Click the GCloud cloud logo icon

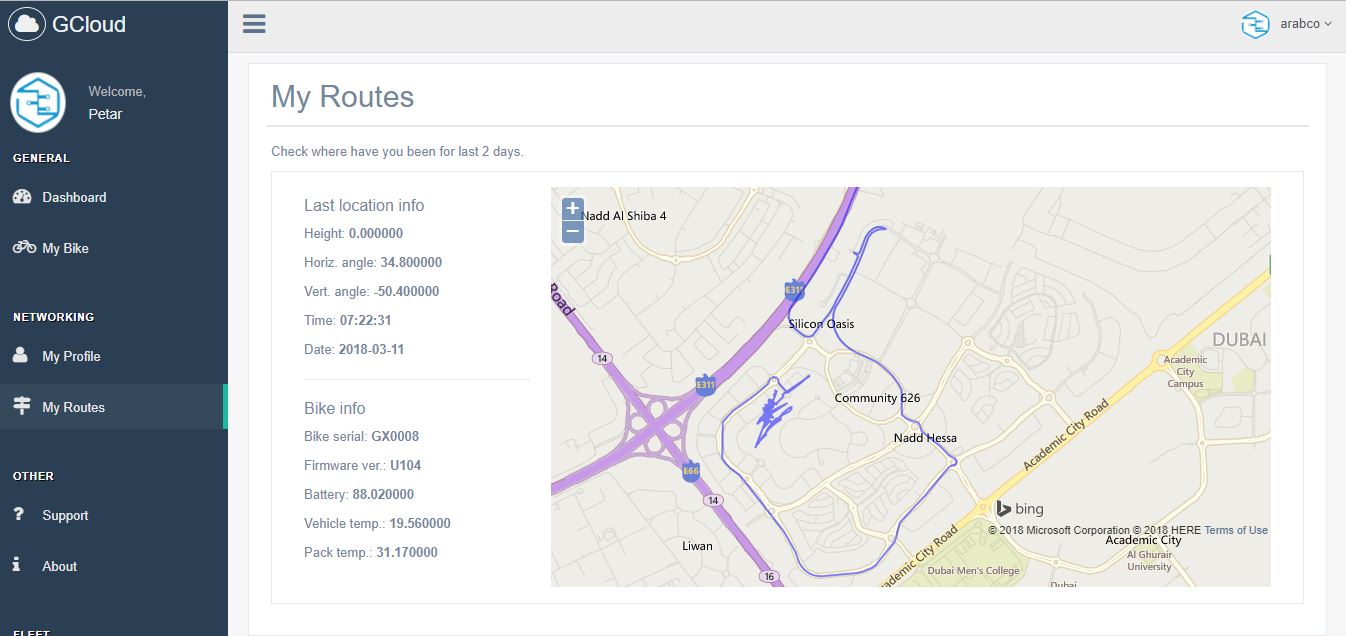pos(27,24)
